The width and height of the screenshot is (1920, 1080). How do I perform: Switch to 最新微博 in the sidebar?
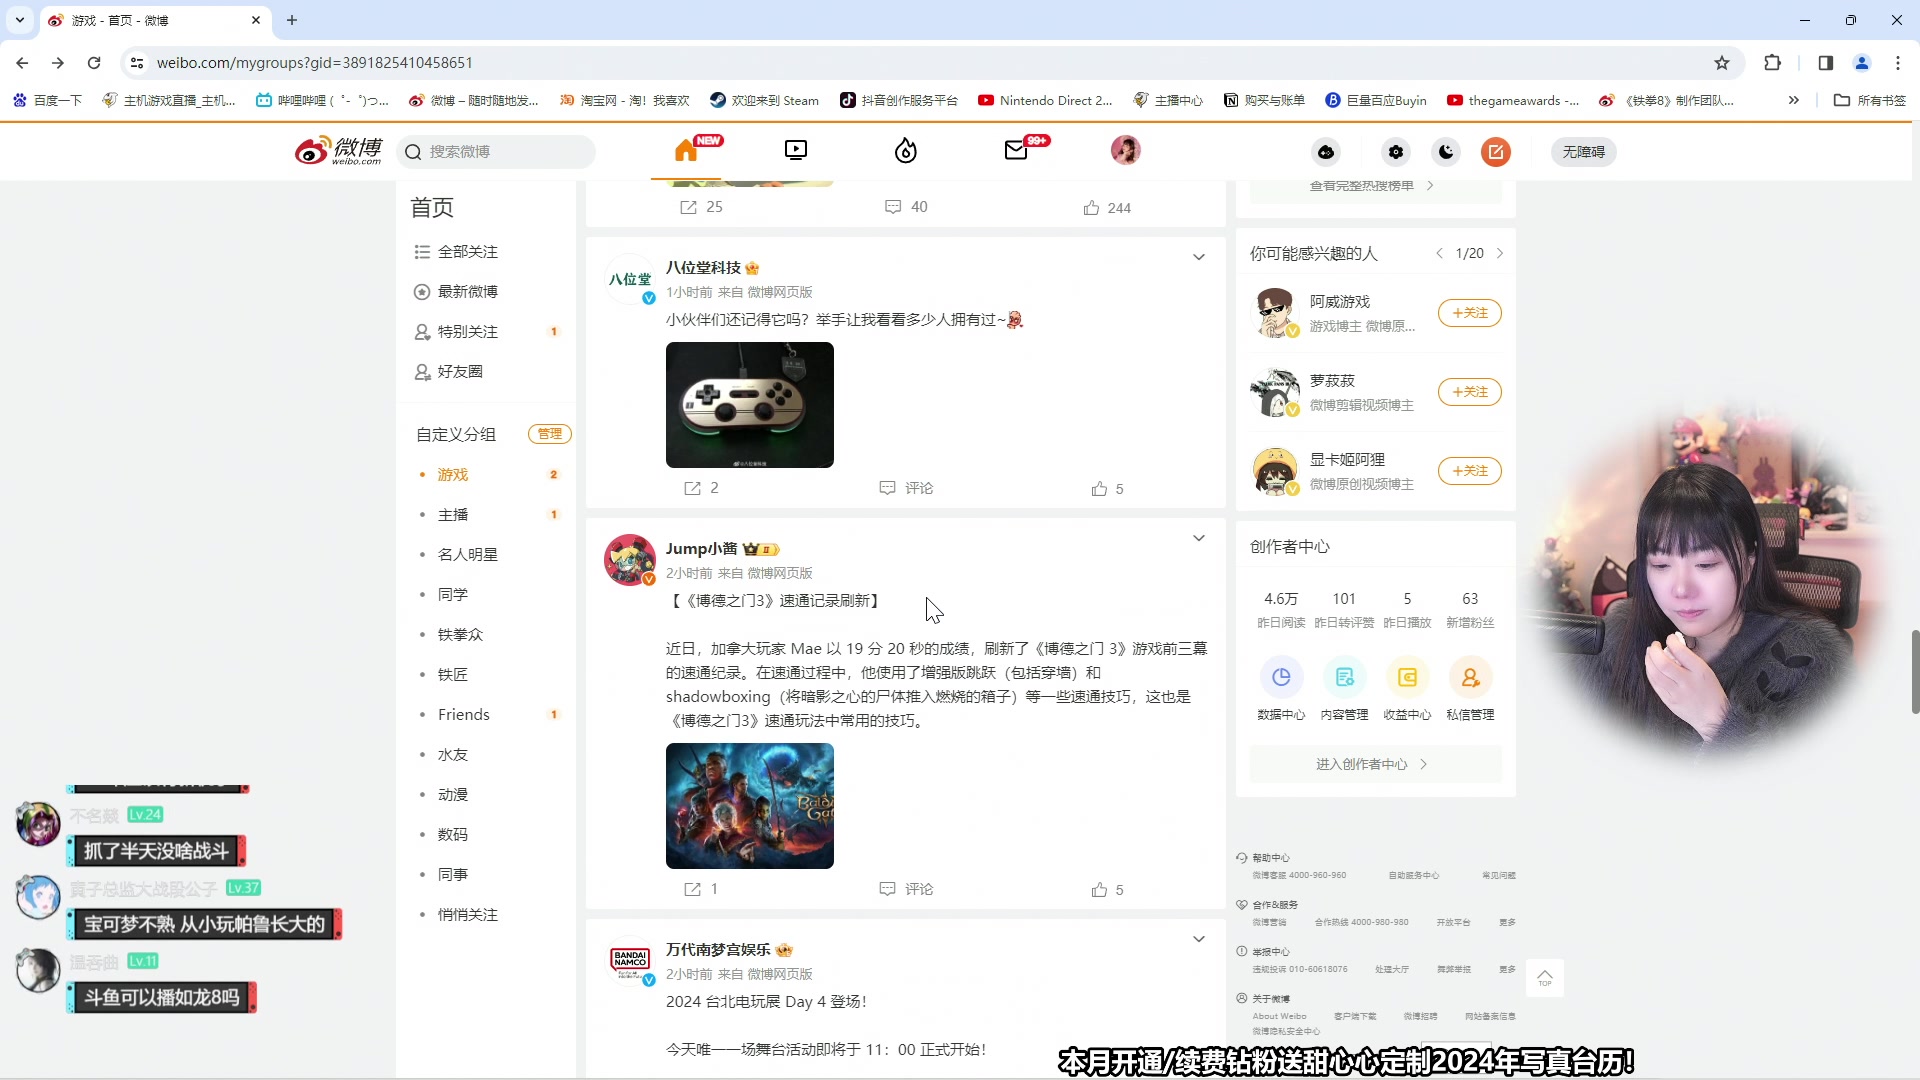click(469, 291)
